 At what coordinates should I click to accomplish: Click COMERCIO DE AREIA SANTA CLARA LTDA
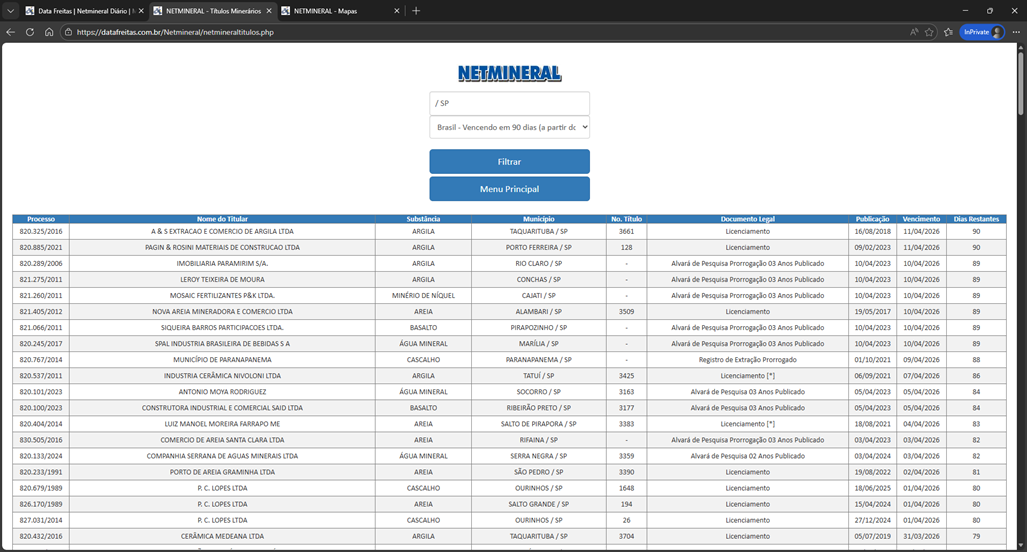coord(222,440)
